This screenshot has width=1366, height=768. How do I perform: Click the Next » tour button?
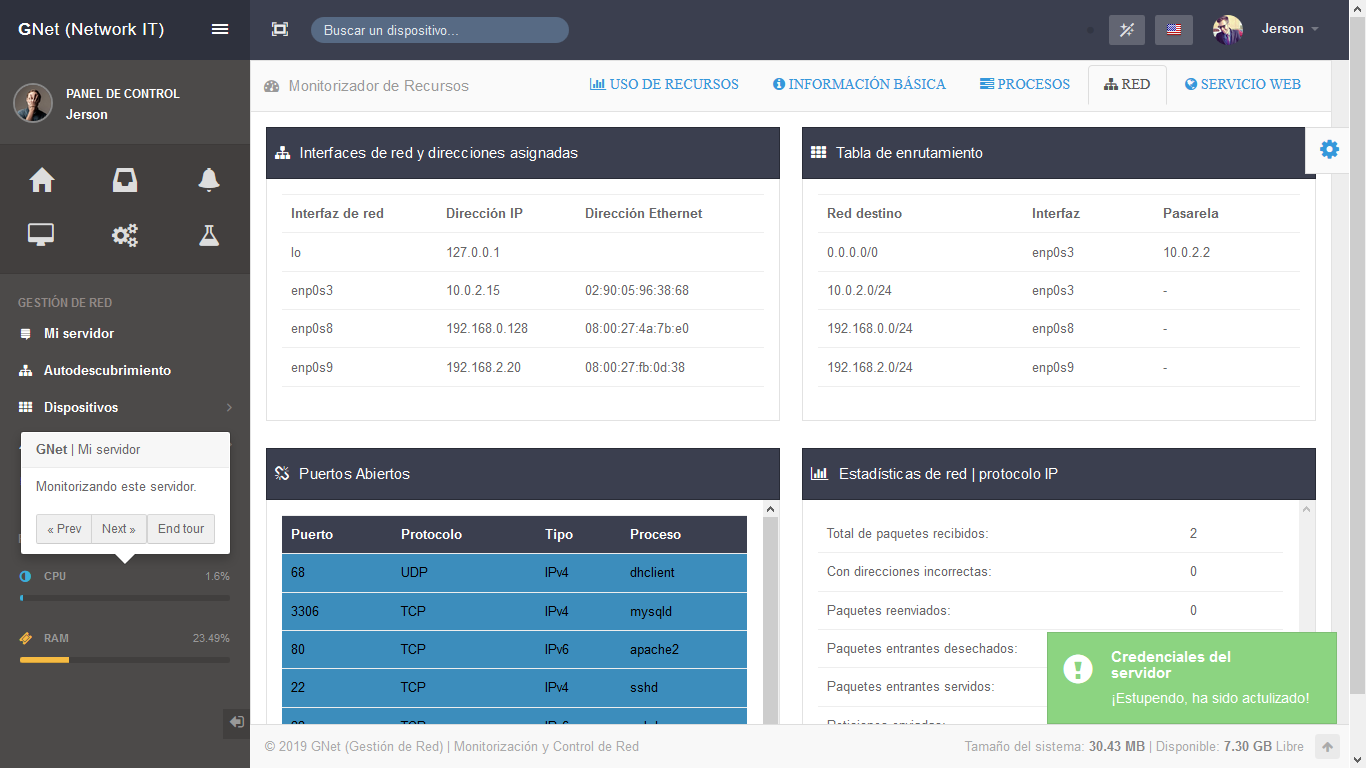pyautogui.click(x=119, y=529)
